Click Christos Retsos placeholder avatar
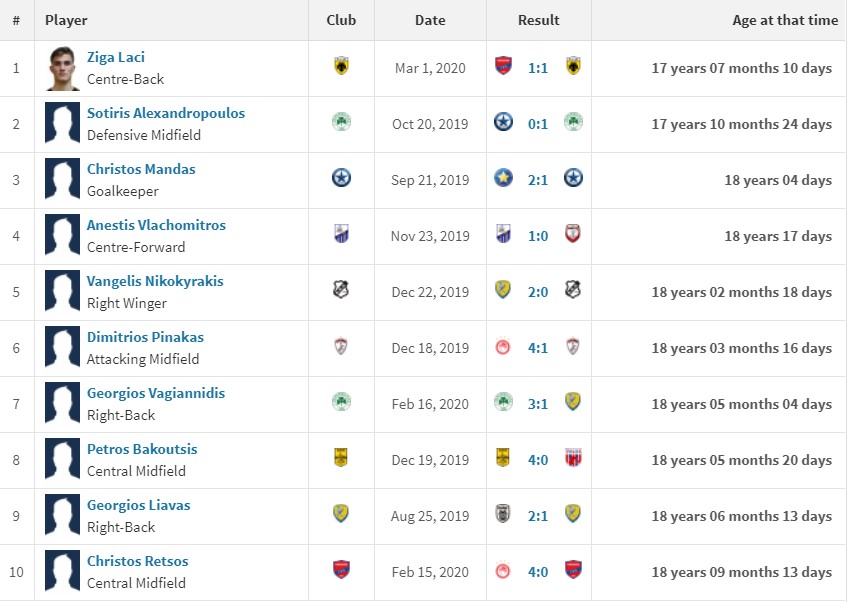 pos(62,572)
